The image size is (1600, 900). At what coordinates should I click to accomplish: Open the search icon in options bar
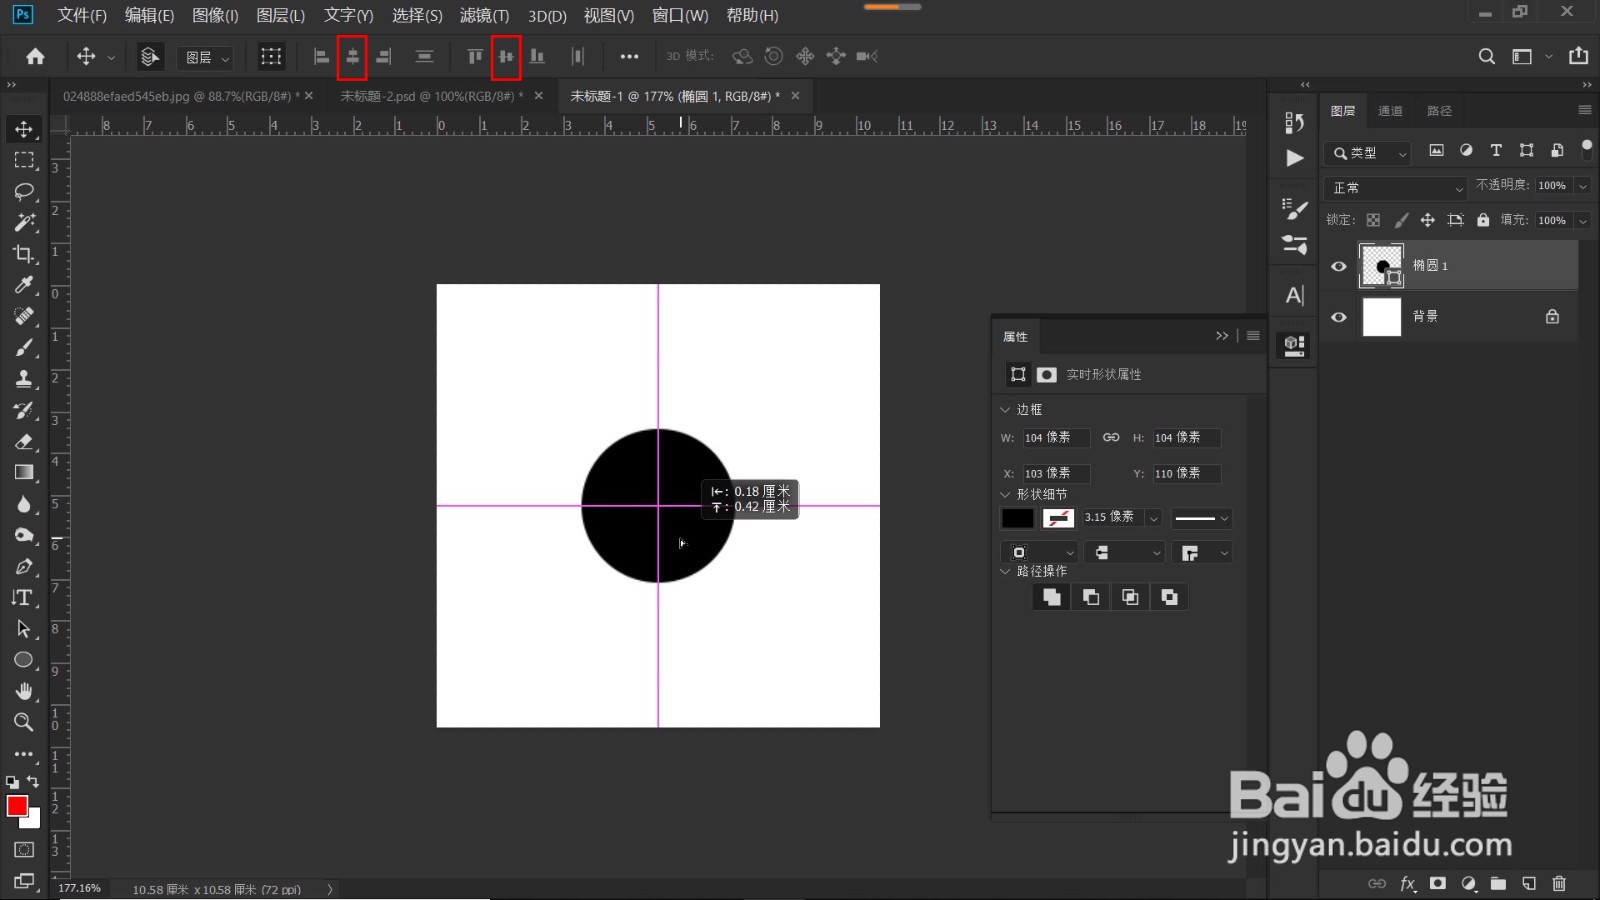[1487, 57]
